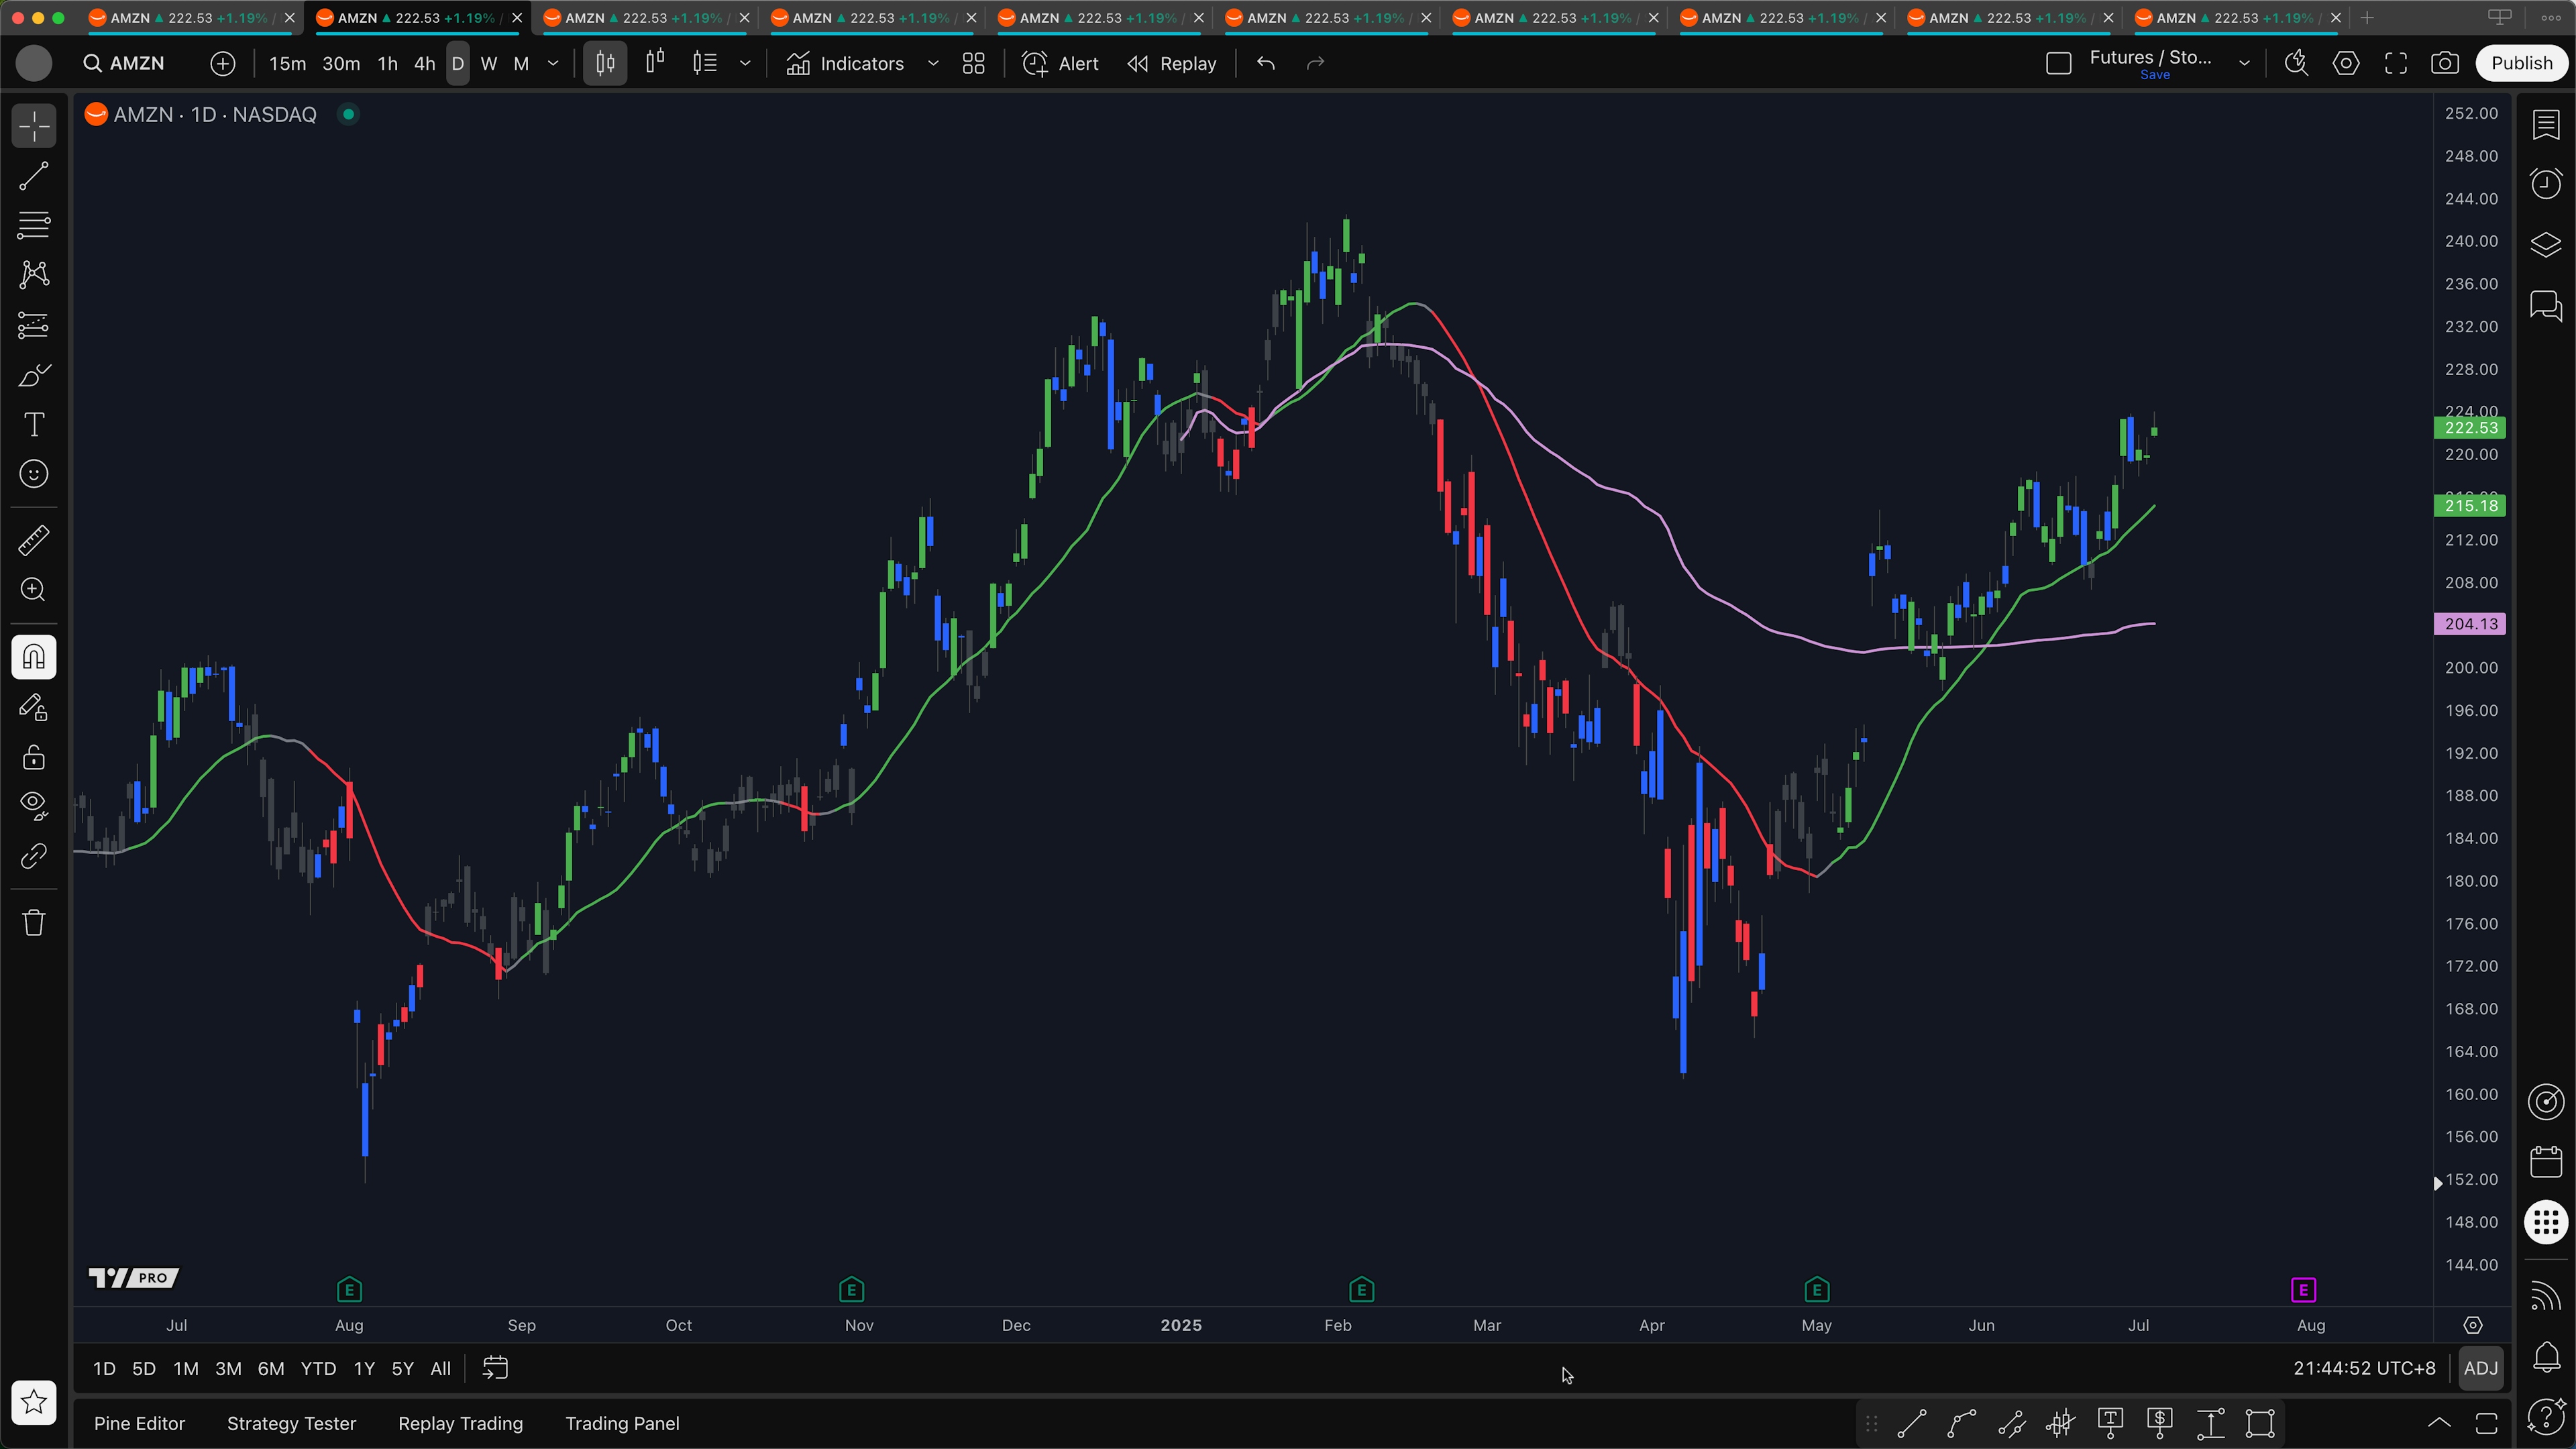Select the 1D date range

click(x=104, y=1368)
